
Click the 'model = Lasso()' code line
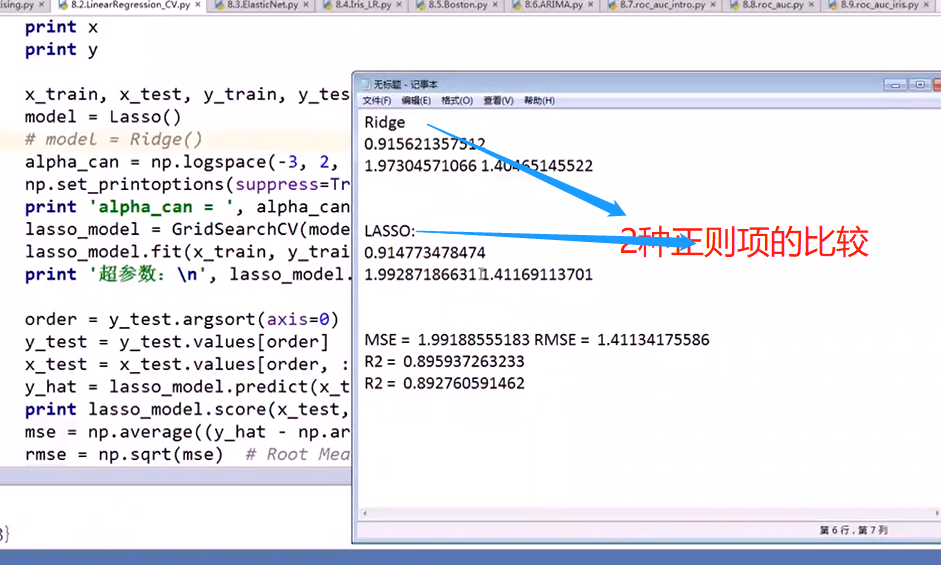[x=103, y=116]
